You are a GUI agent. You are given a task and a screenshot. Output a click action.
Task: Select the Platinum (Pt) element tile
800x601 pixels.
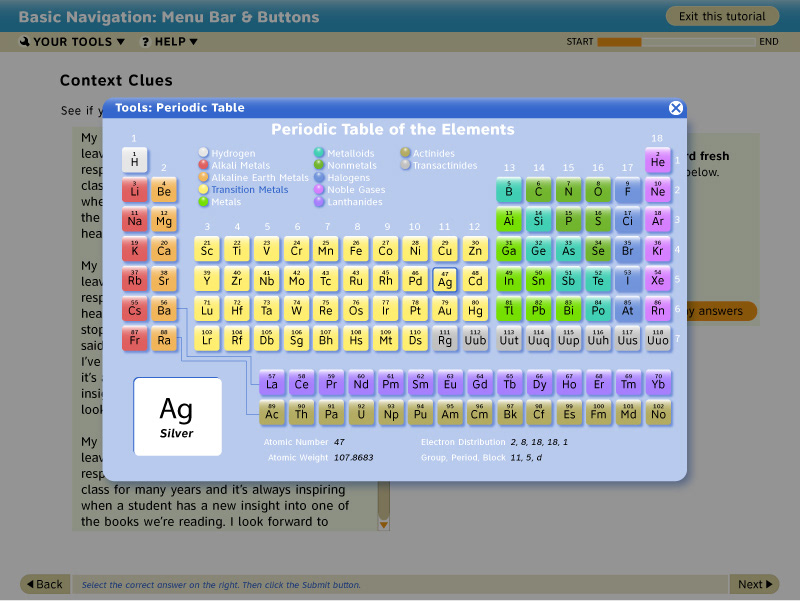coord(415,309)
